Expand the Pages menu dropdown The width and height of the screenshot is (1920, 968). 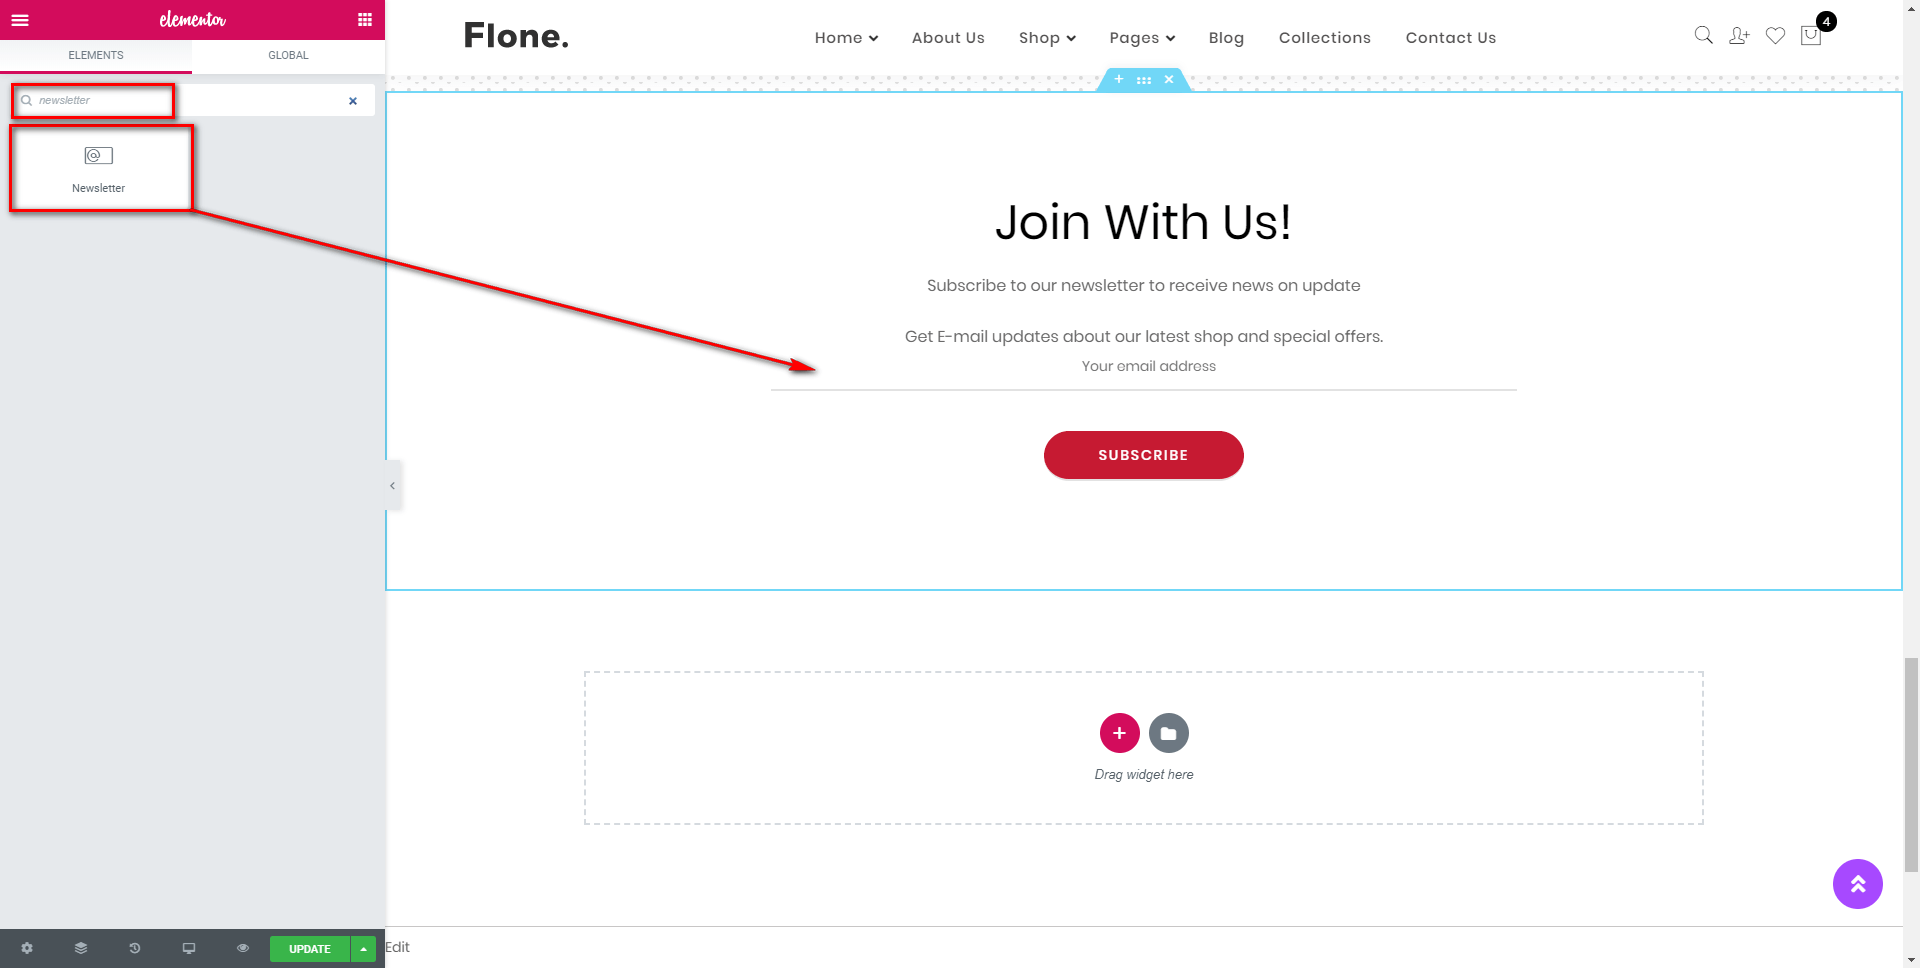(x=1142, y=38)
